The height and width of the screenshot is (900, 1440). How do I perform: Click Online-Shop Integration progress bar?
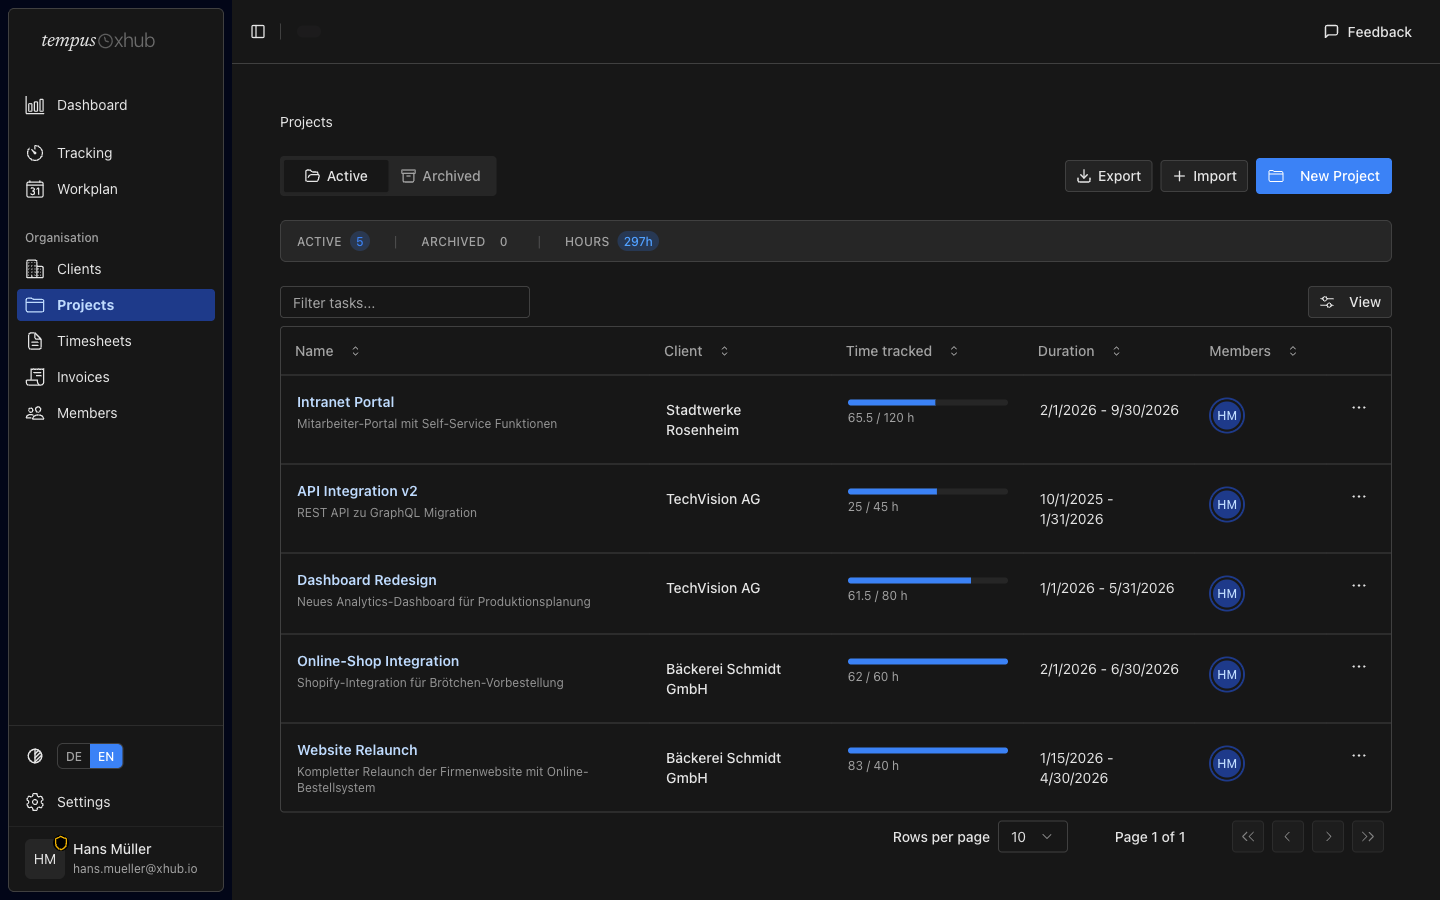click(927, 661)
